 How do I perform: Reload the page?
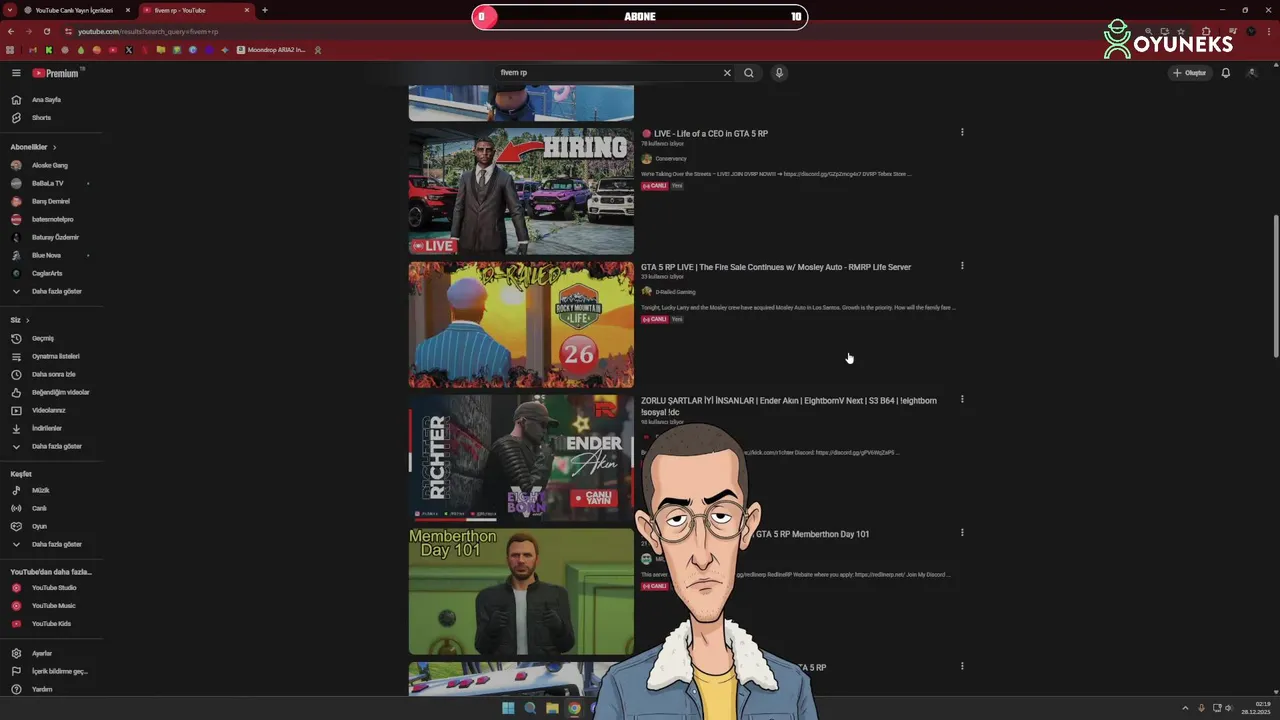(46, 31)
